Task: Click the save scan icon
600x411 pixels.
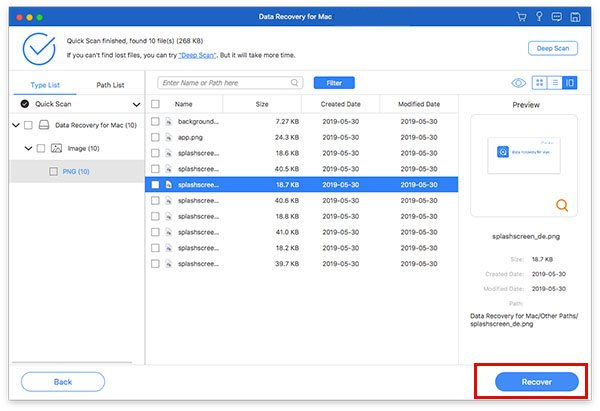Action: click(x=575, y=17)
